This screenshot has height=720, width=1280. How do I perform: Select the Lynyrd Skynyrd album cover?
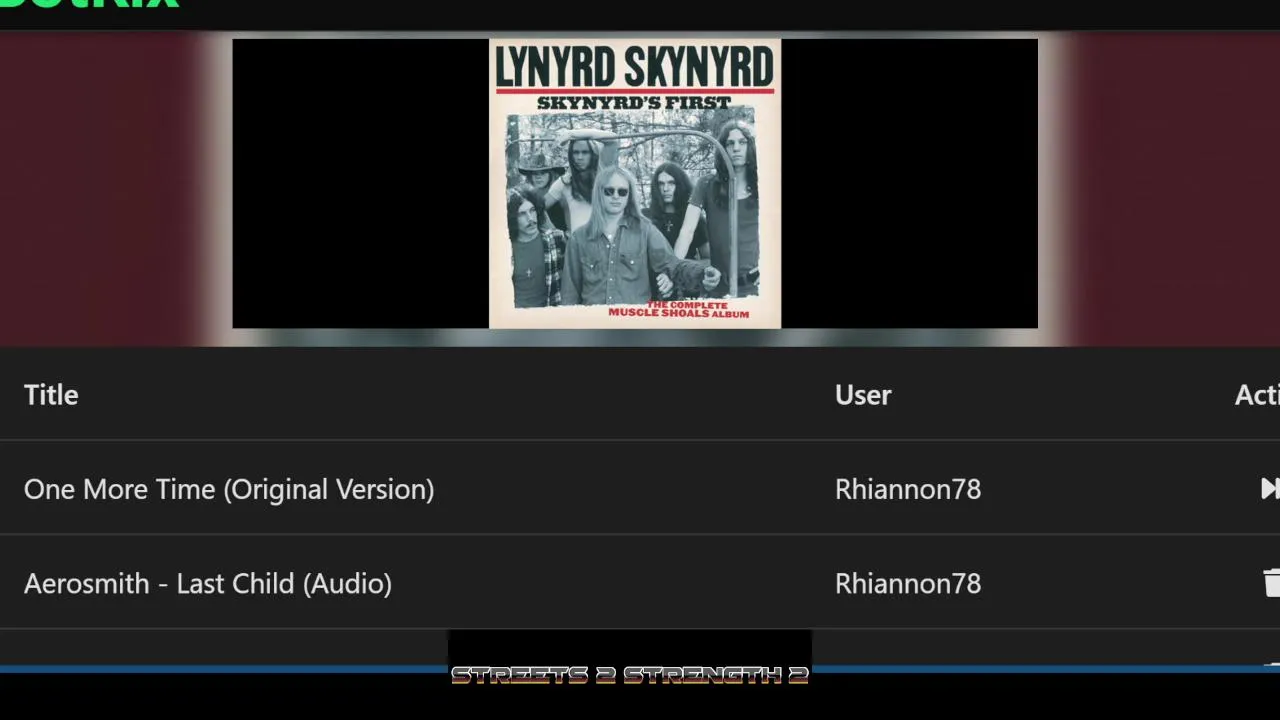pos(635,183)
